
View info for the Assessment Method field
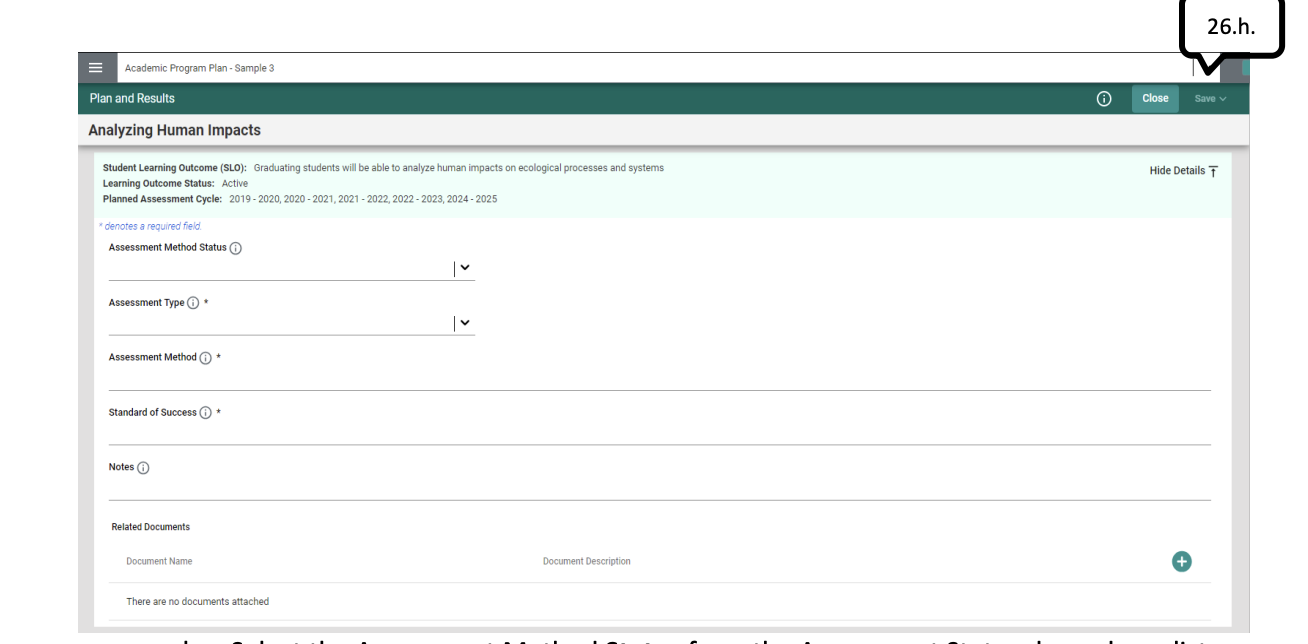pyautogui.click(x=204, y=357)
